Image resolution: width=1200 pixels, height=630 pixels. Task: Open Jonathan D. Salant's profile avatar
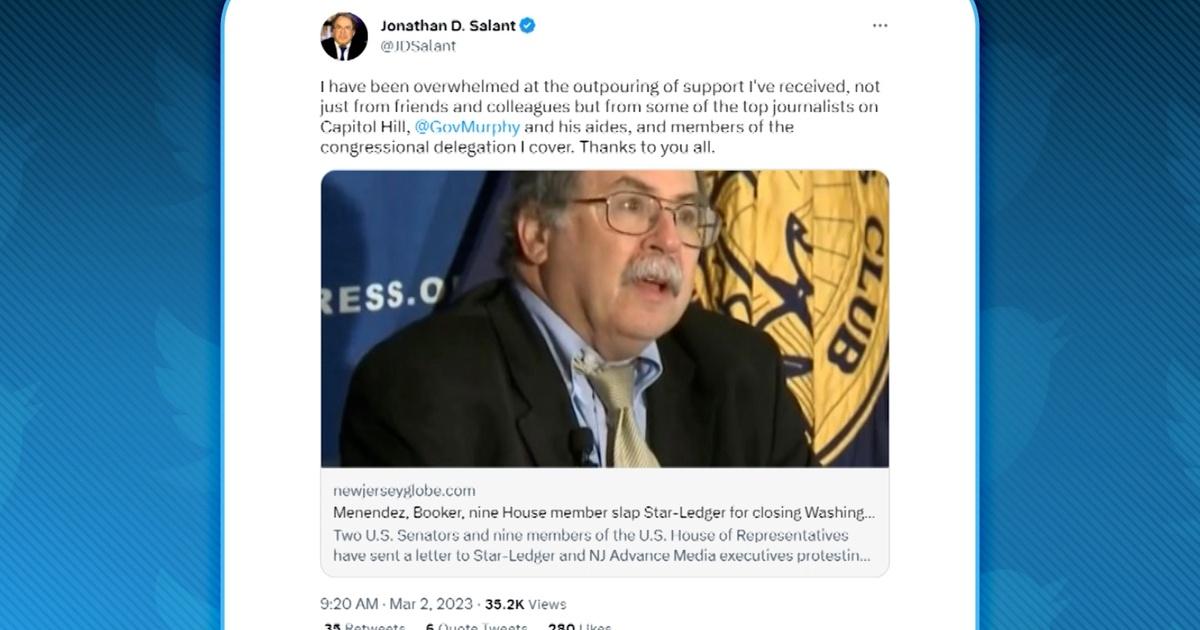point(344,37)
